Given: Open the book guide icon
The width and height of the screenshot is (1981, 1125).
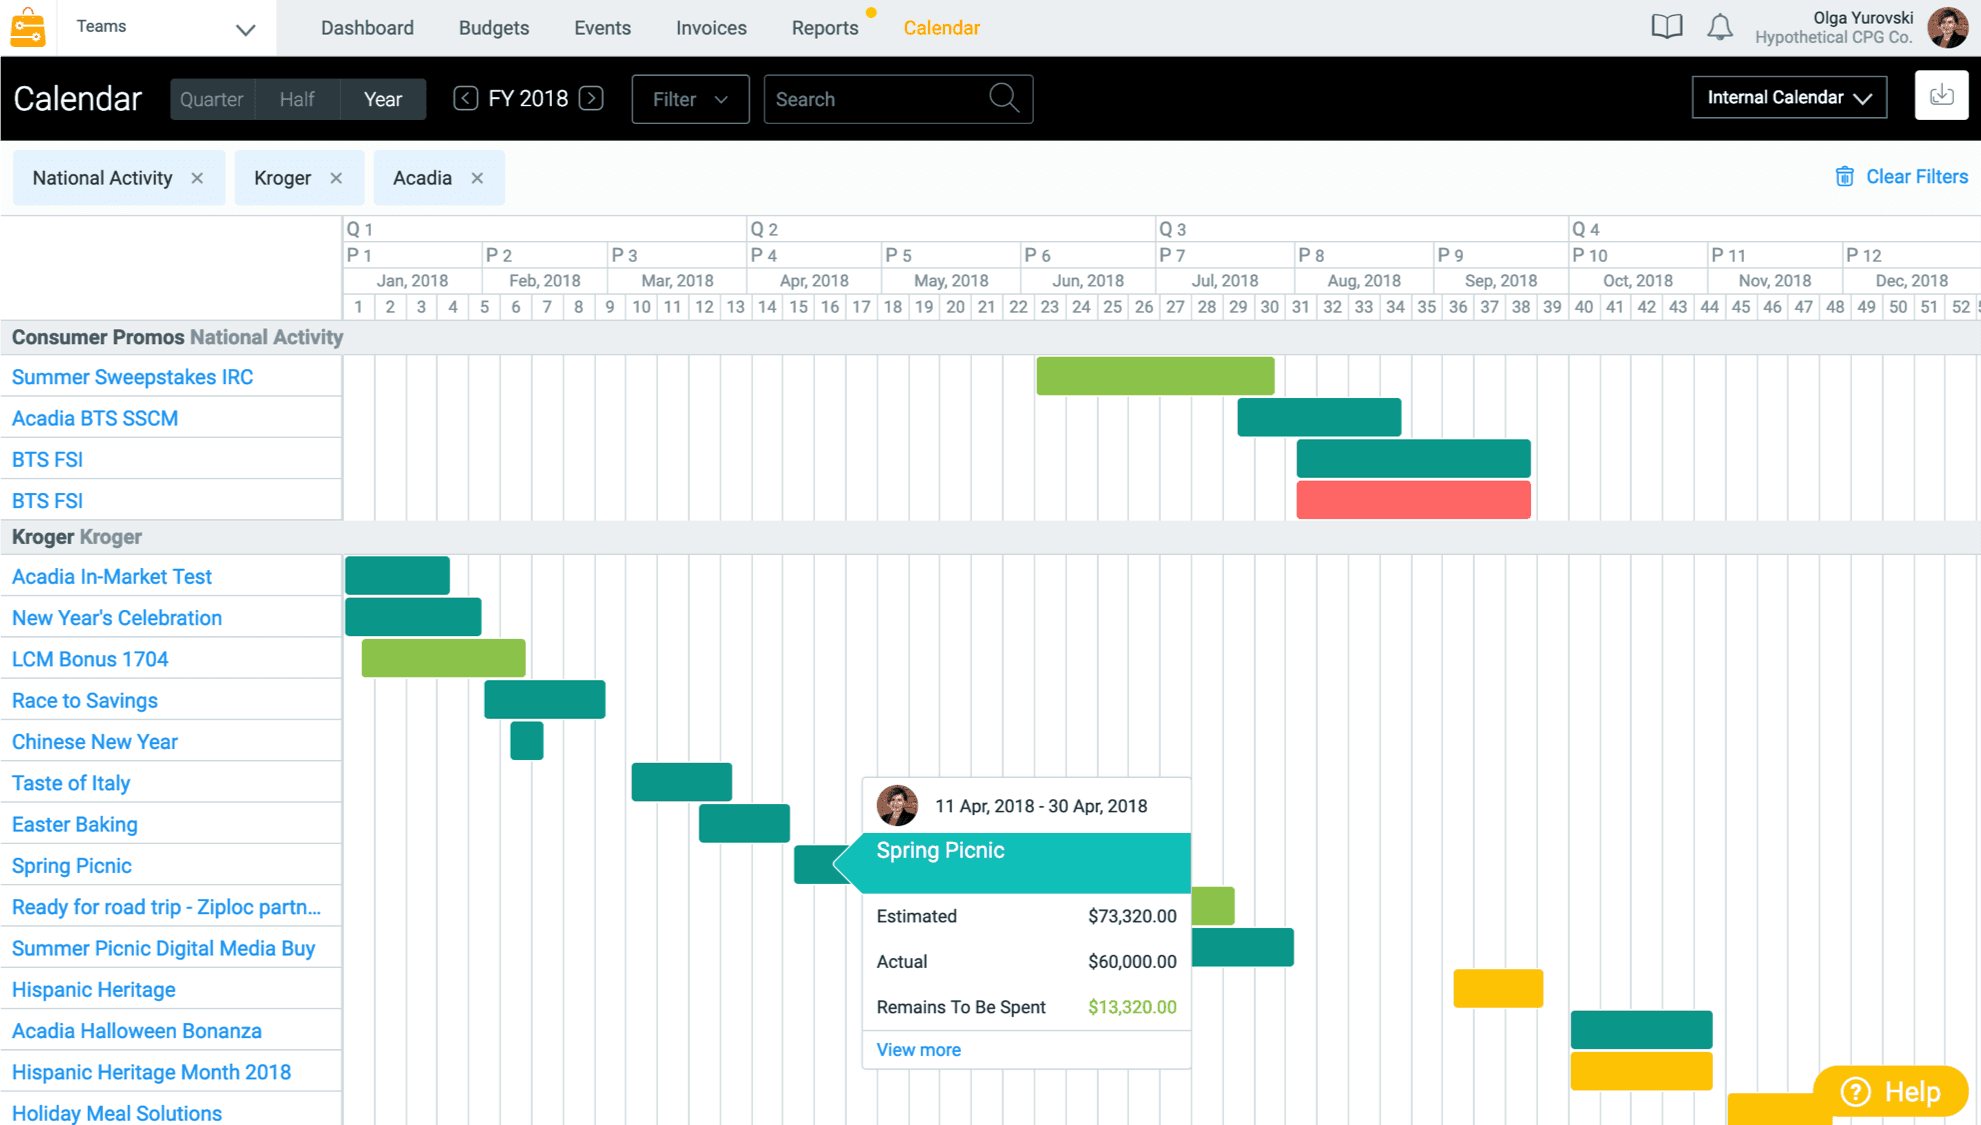Looking at the screenshot, I should (x=1666, y=27).
